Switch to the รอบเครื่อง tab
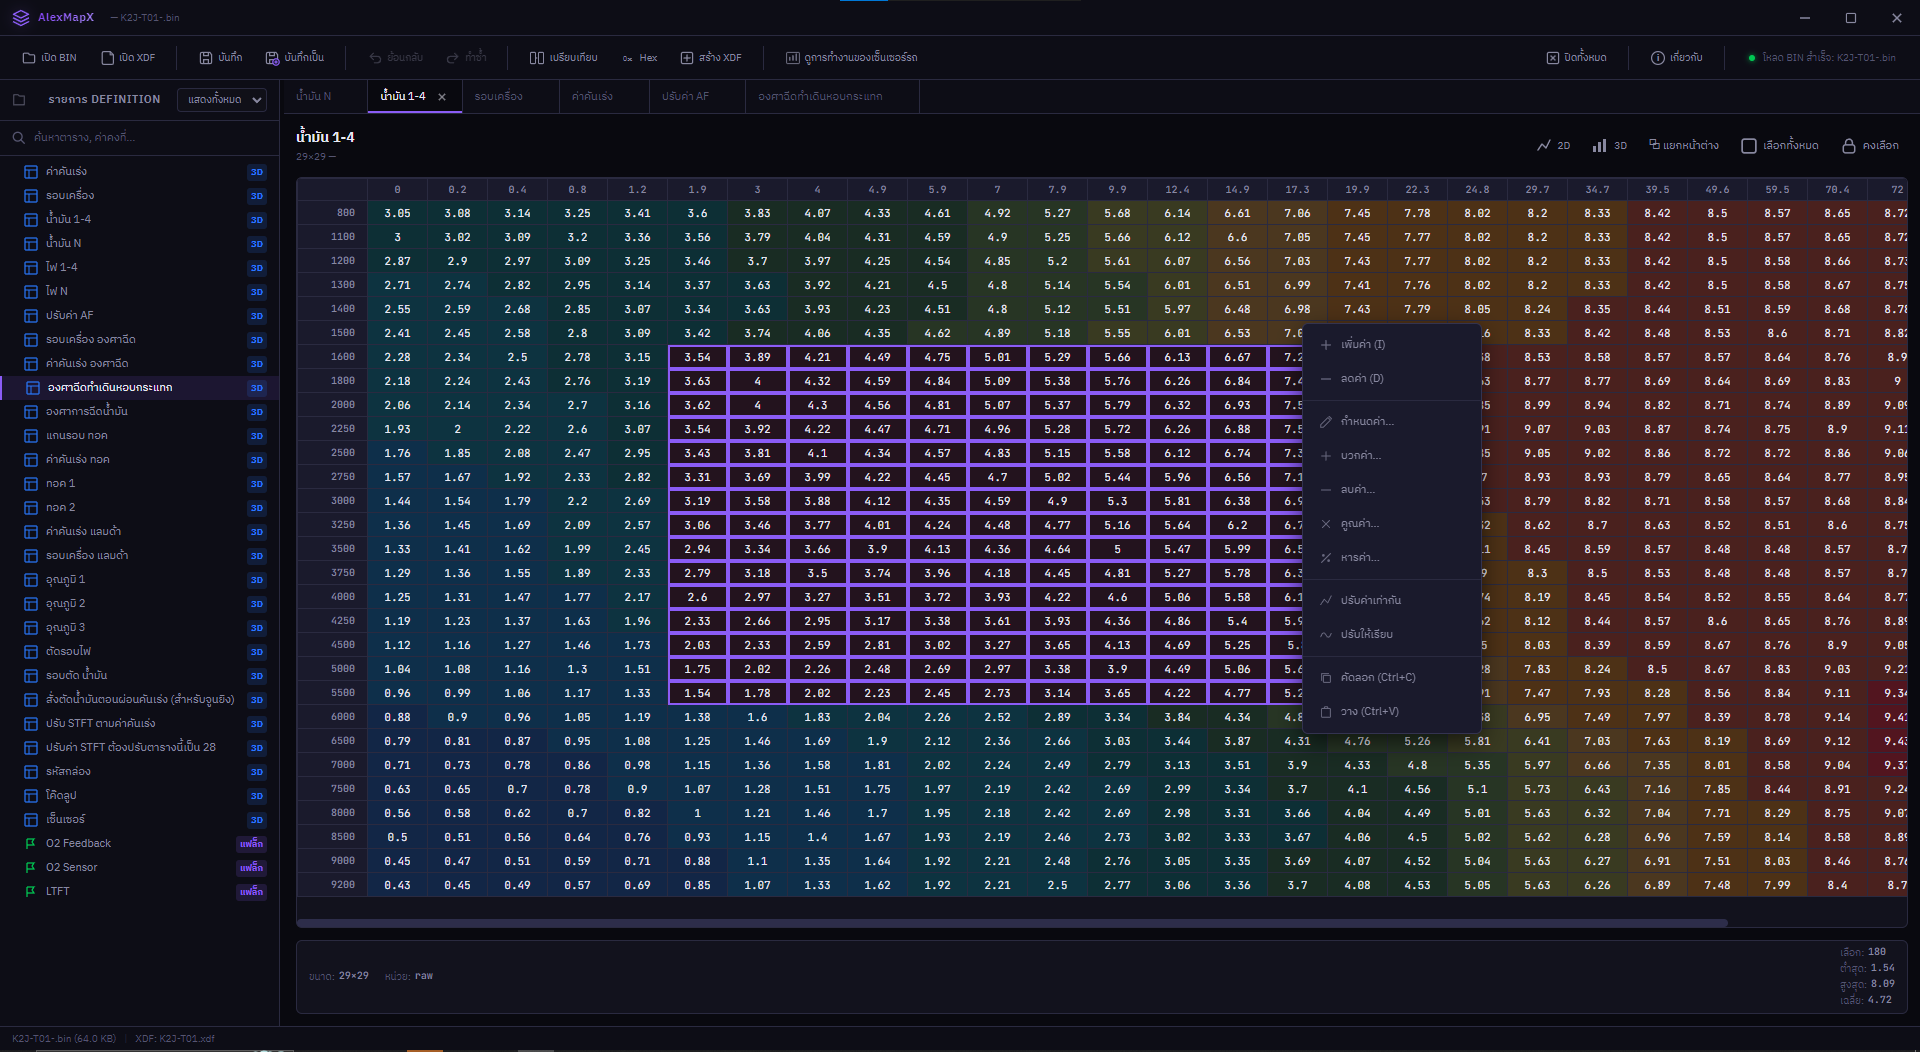 (x=505, y=96)
